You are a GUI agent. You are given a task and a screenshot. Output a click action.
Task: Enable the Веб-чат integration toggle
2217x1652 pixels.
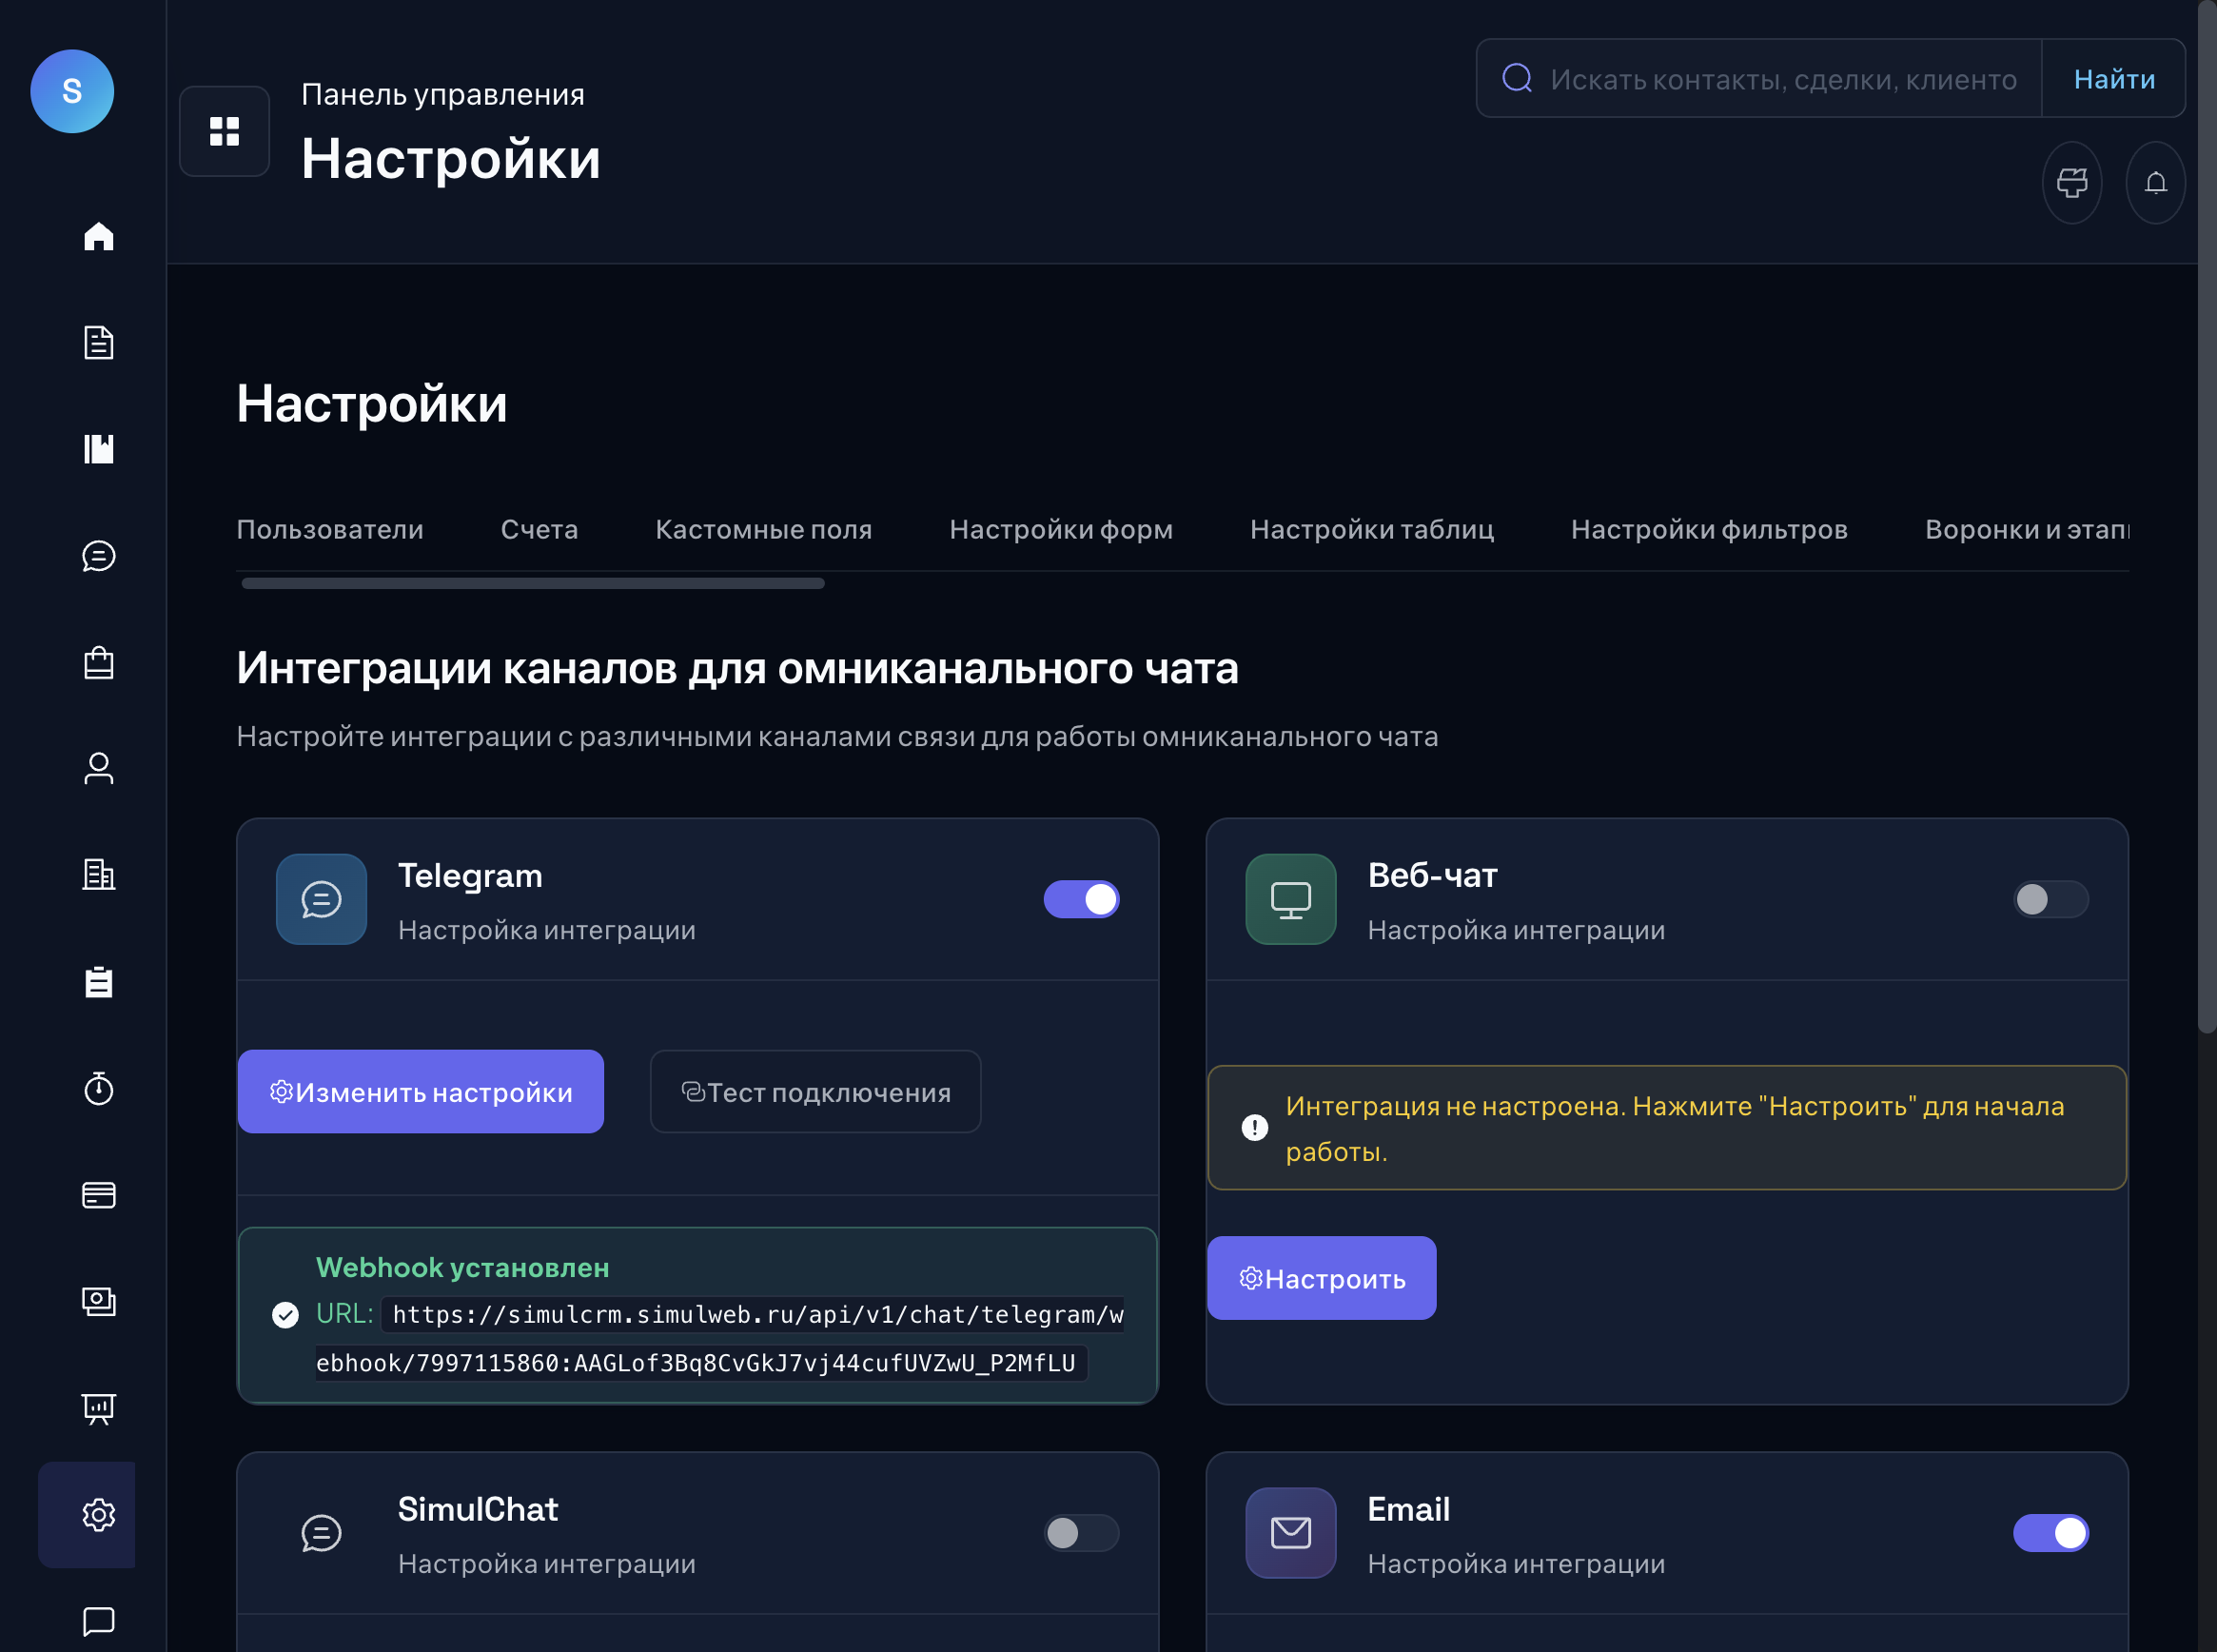coord(2051,899)
